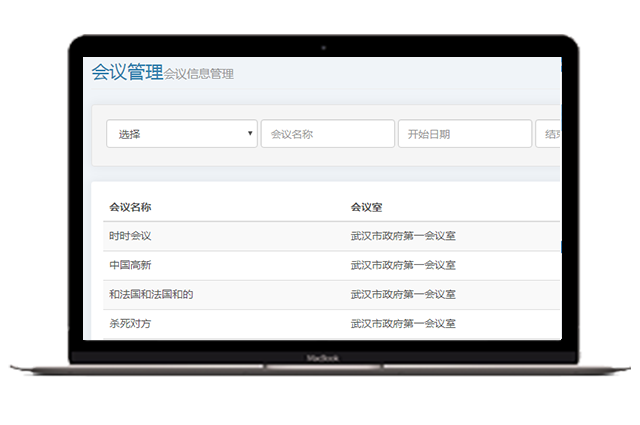This screenshot has width=640, height=425.
Task: Click the arrow on the 选择 combo box
Action: click(249, 134)
